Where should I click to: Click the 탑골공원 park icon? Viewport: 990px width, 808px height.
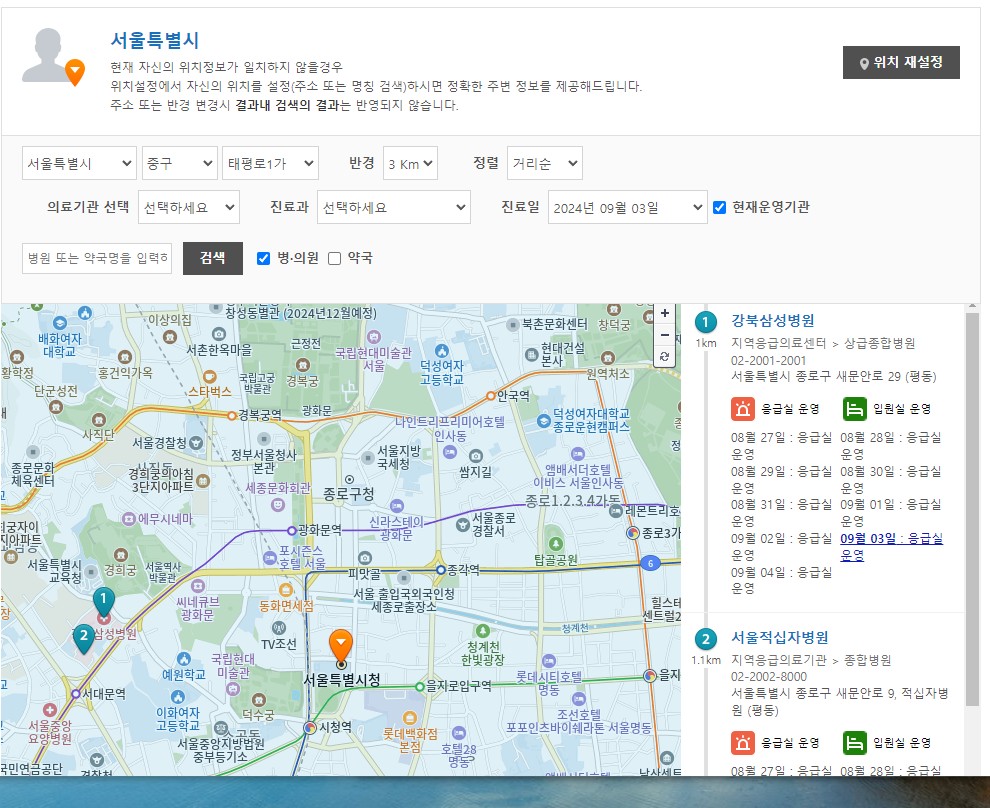556,544
